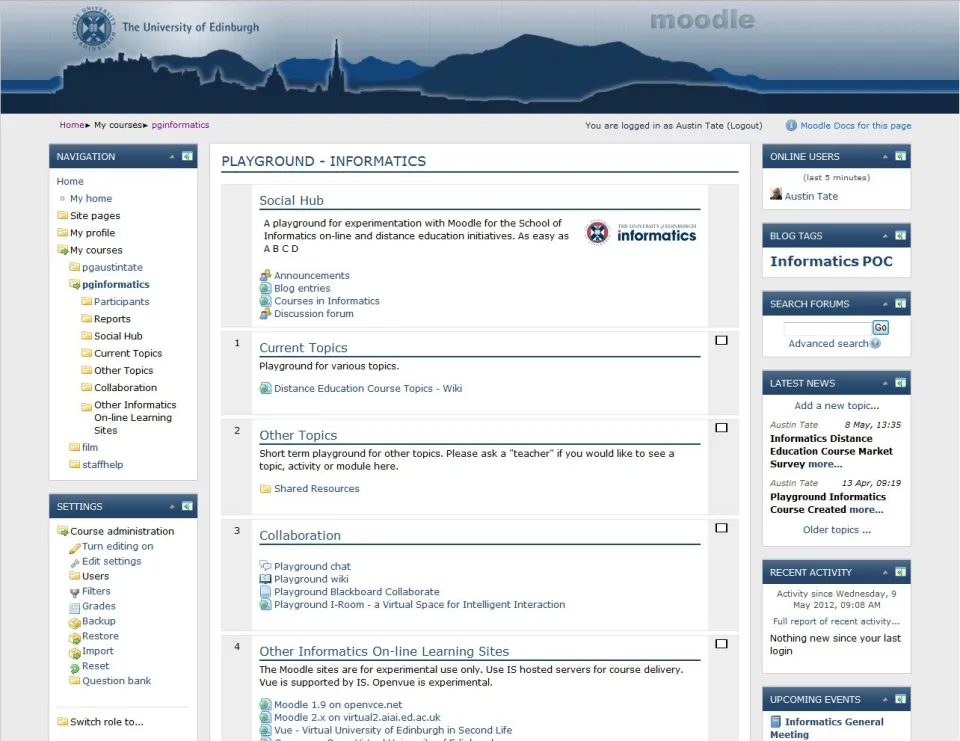Viewport: 960px width, 741px height.
Task: Open Moodle Docs for this page
Action: [x=855, y=126]
